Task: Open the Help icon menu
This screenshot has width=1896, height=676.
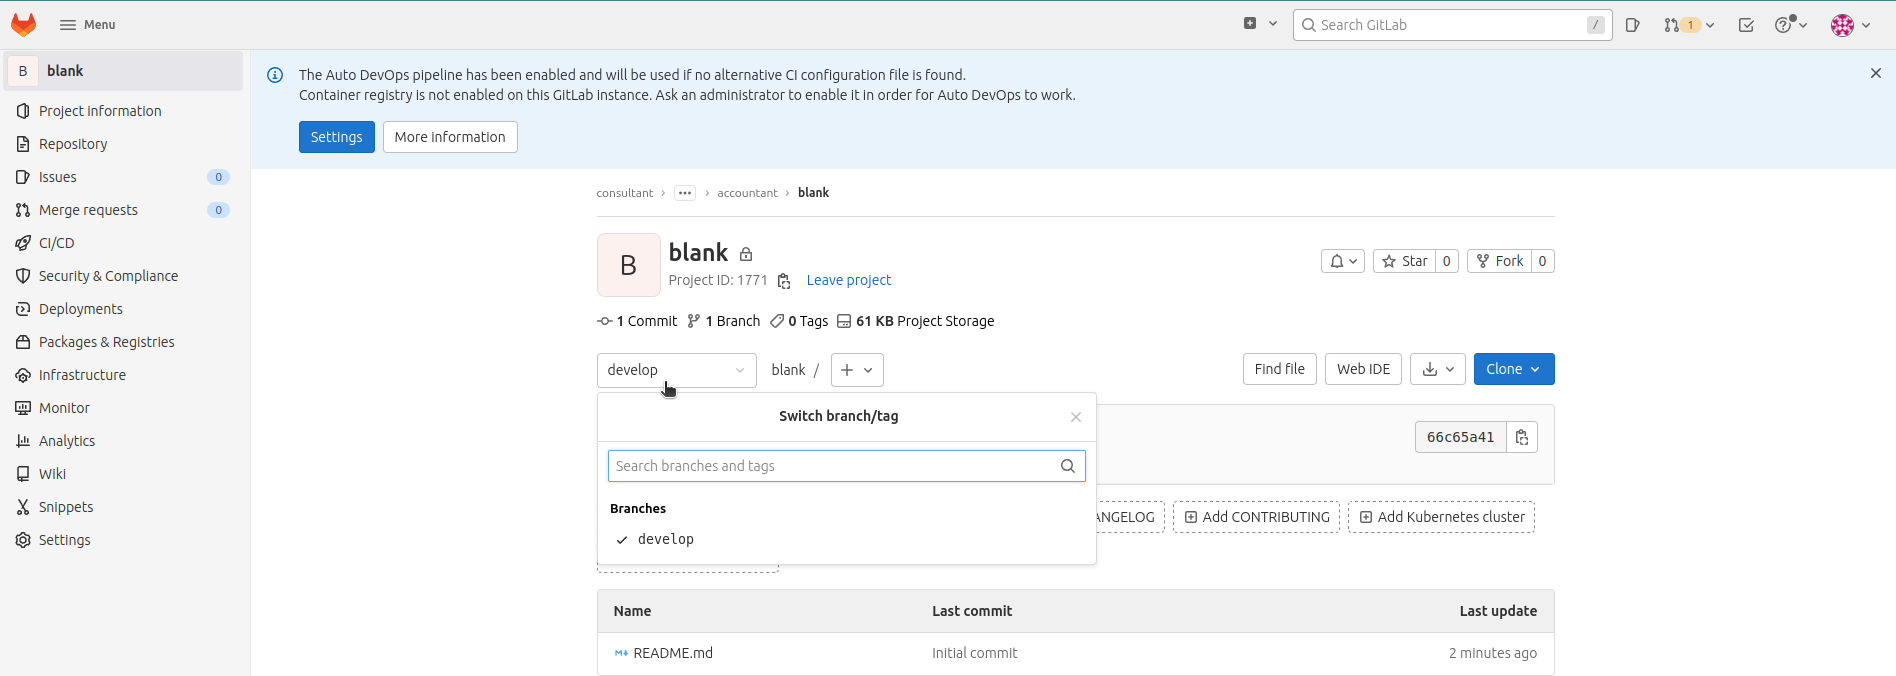Action: (x=1791, y=25)
